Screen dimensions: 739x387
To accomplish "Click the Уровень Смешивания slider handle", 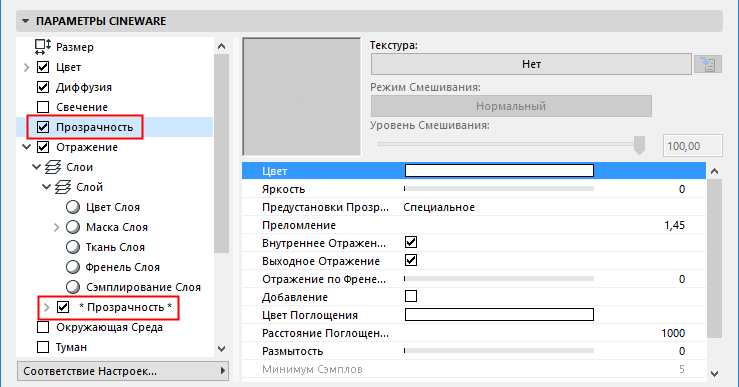I will (x=639, y=145).
